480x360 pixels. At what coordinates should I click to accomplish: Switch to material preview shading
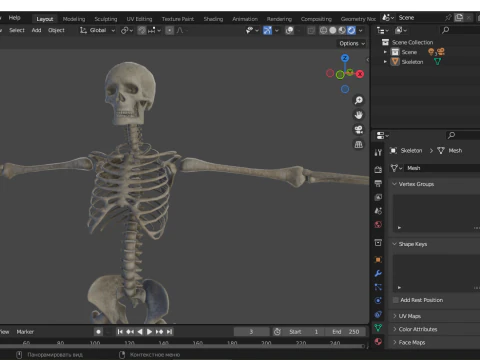(342, 31)
